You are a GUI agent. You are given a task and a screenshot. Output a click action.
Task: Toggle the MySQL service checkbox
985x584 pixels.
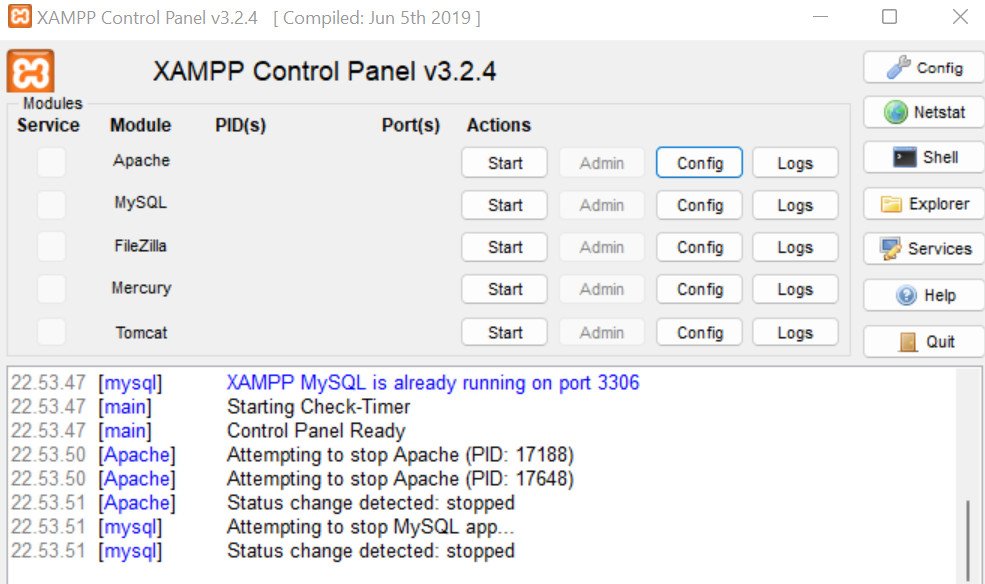coord(51,205)
